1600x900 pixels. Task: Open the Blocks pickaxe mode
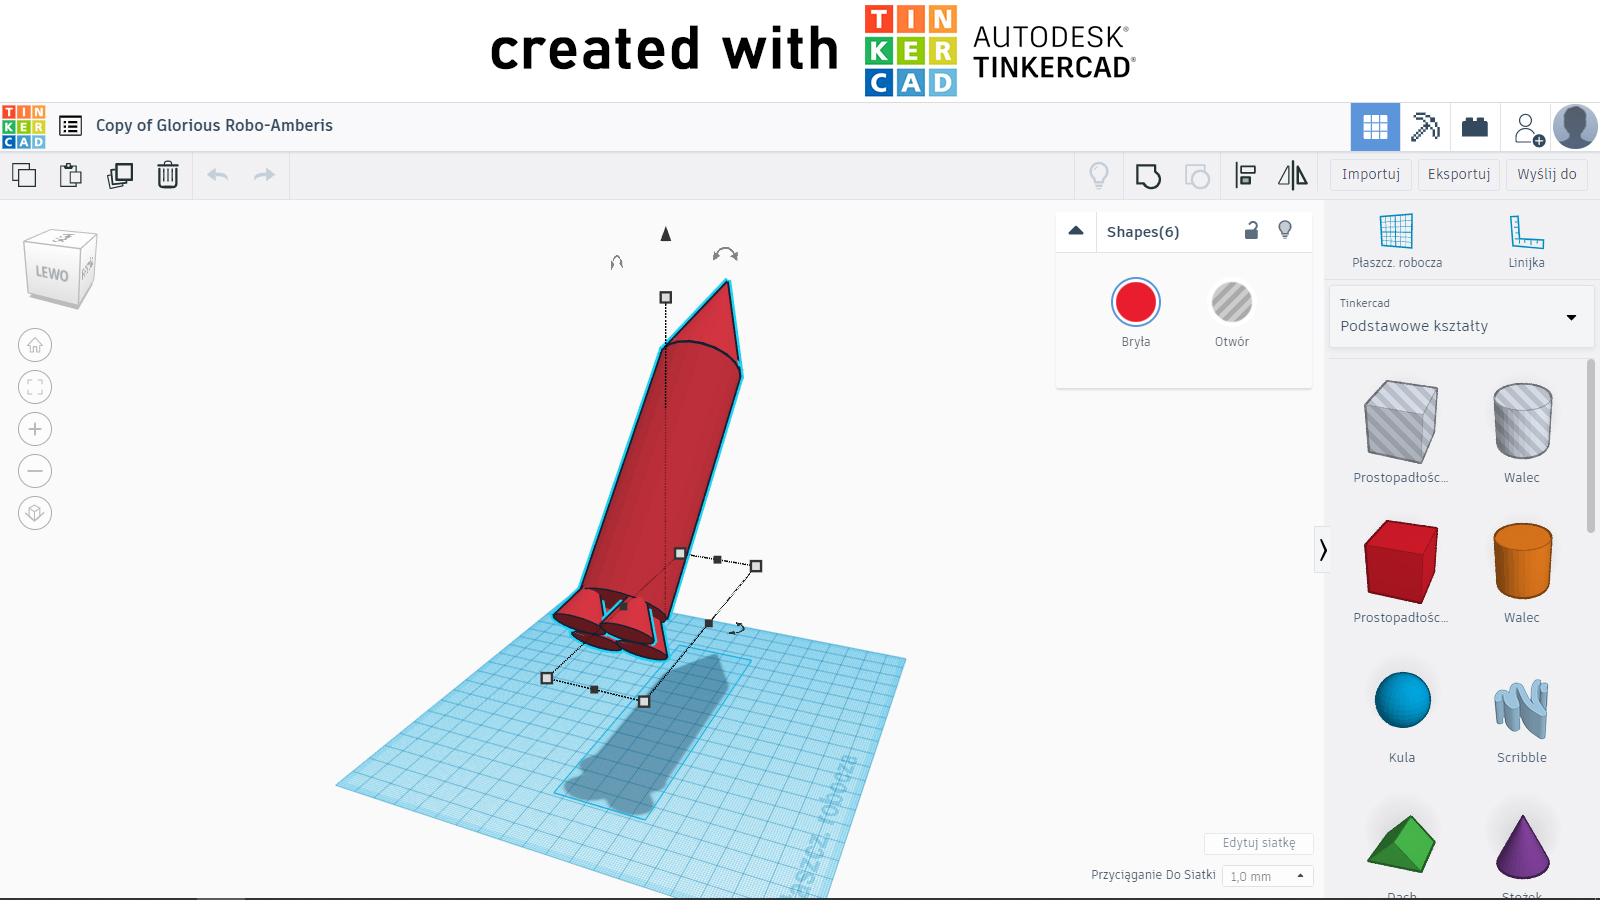coord(1425,127)
